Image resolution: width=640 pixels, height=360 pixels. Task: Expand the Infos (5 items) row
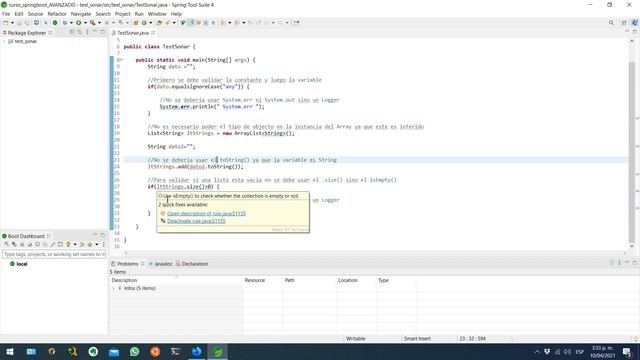pyautogui.click(x=113, y=288)
